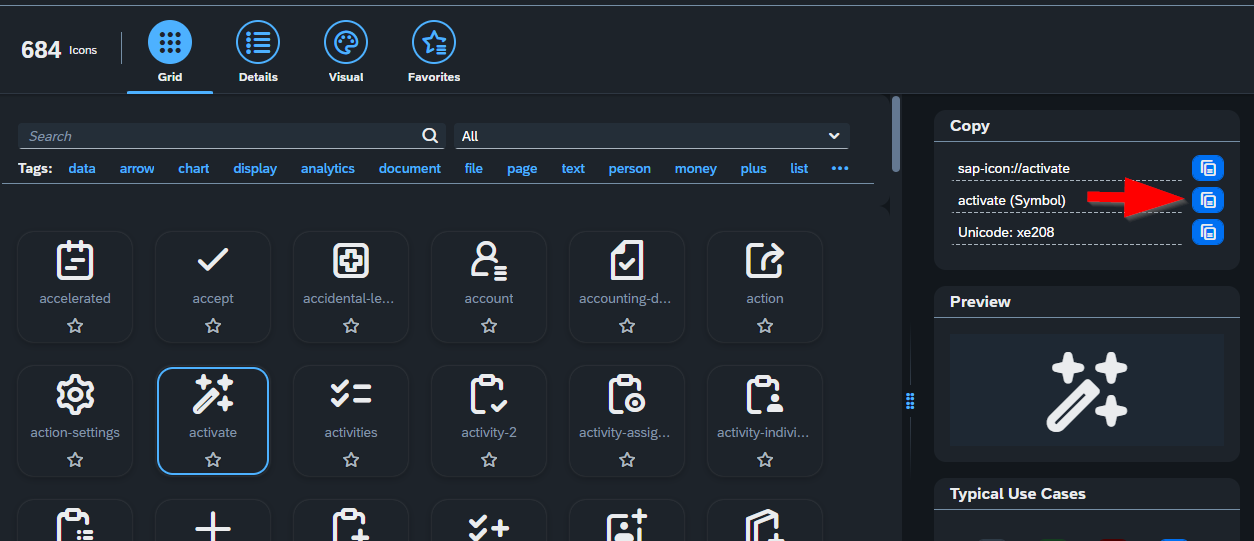
Task: Filter by the file tag
Action: click(474, 168)
